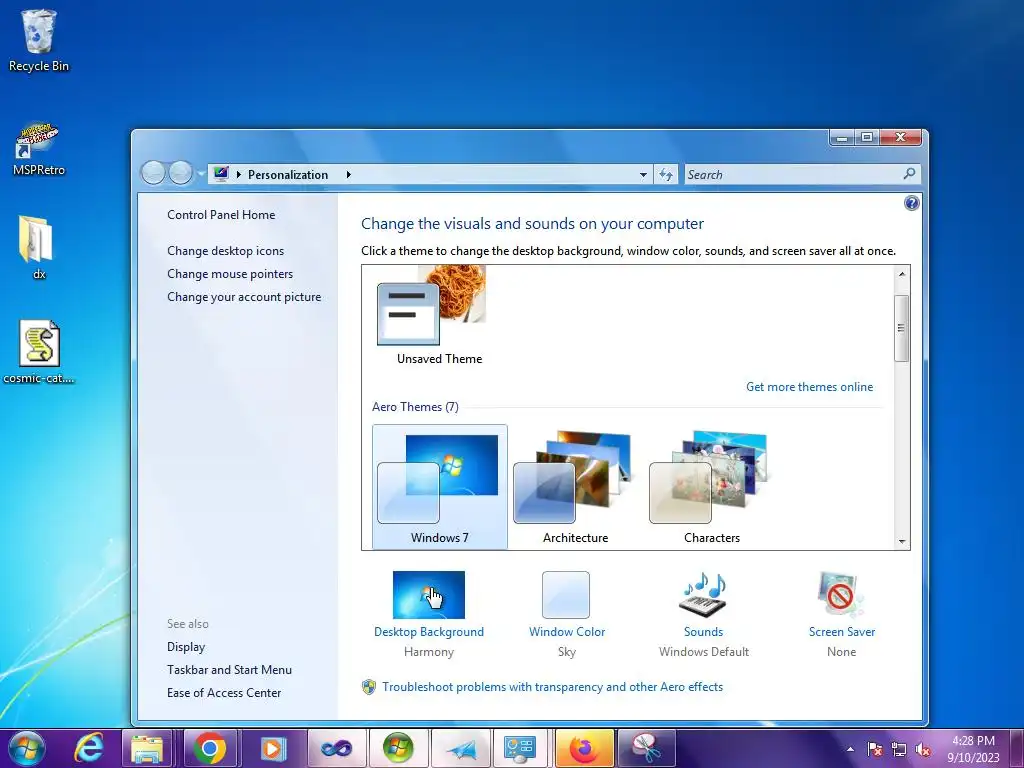Image resolution: width=1024 pixels, height=768 pixels.
Task: Click the Sounds text link
Action: [x=703, y=632]
